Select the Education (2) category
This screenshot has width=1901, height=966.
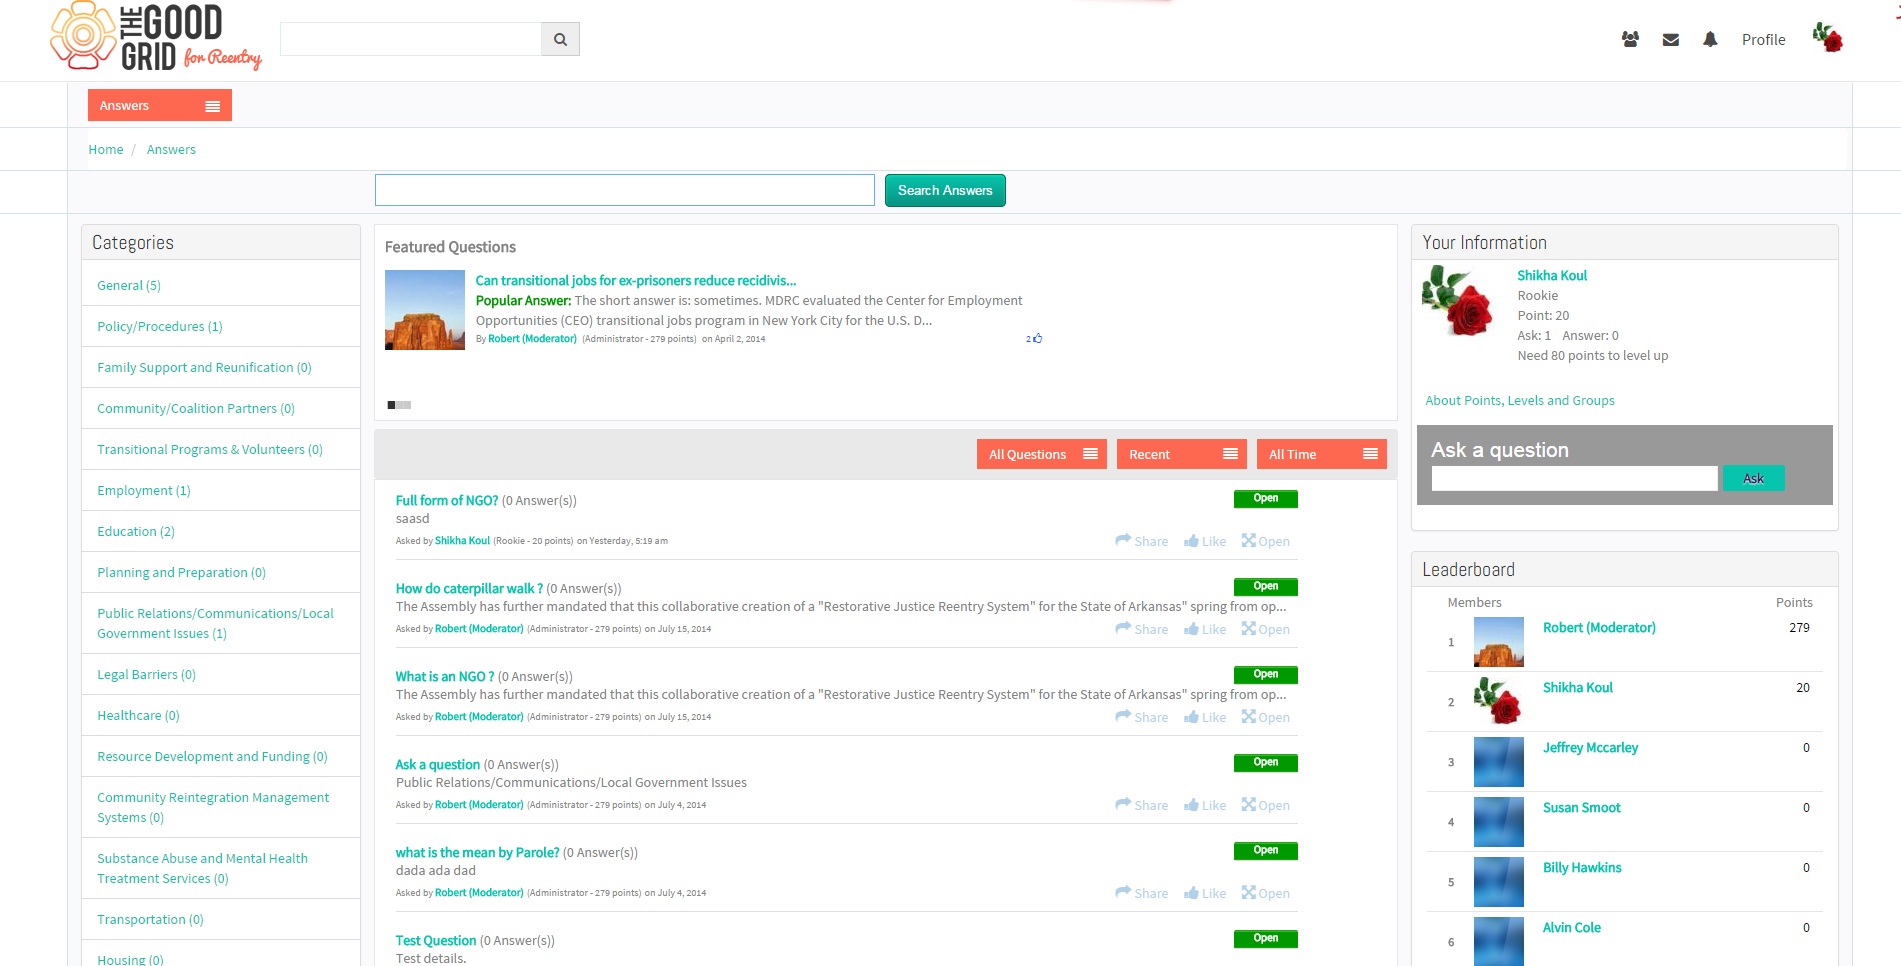point(136,531)
